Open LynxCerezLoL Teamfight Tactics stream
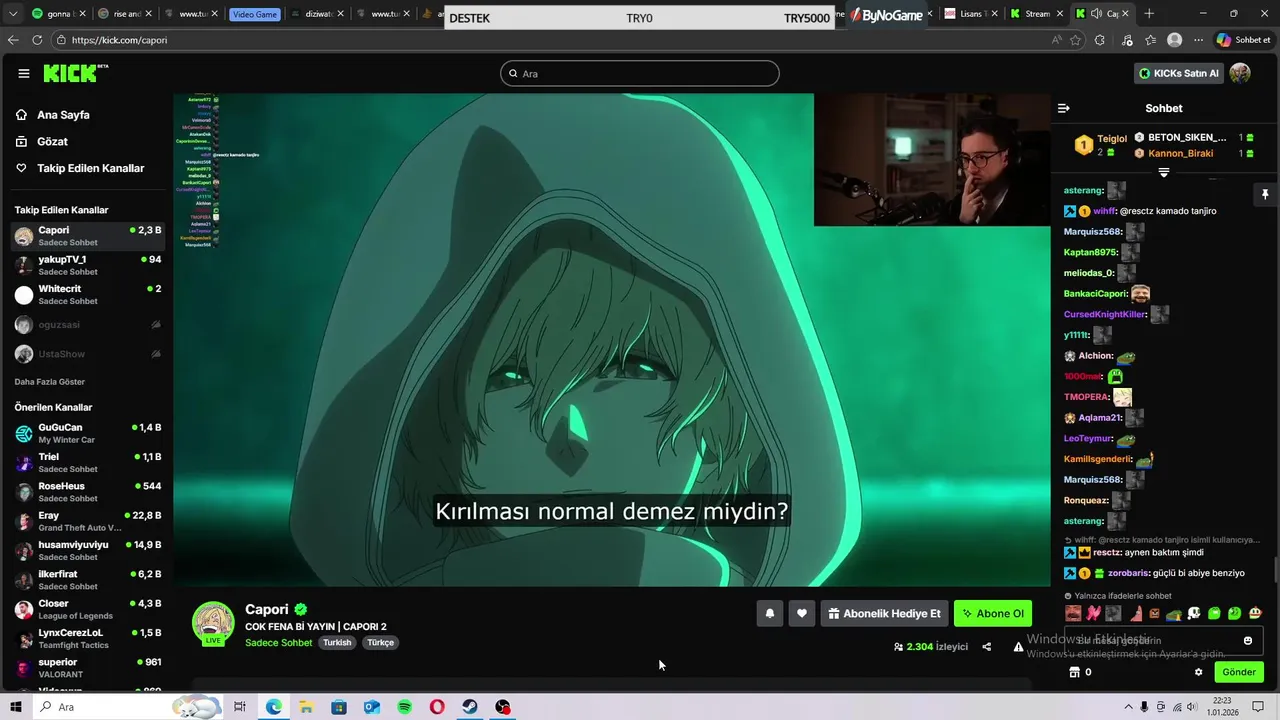The image size is (1280, 720). [88, 638]
